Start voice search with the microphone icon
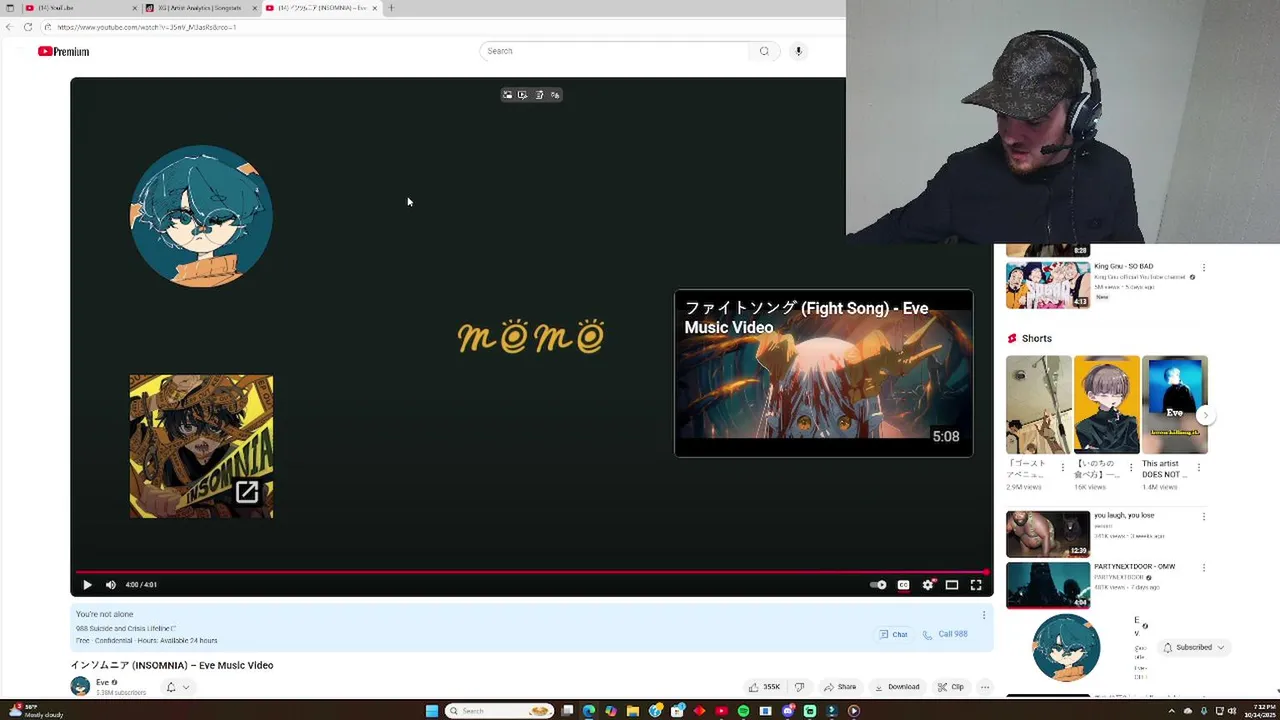The width and height of the screenshot is (1280, 720). 798,51
